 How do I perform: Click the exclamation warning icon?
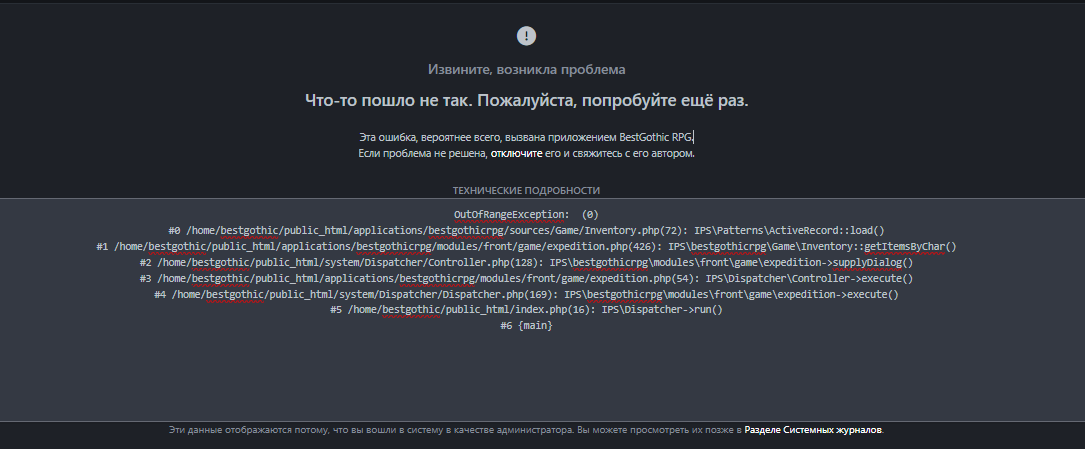pyautogui.click(x=526, y=36)
